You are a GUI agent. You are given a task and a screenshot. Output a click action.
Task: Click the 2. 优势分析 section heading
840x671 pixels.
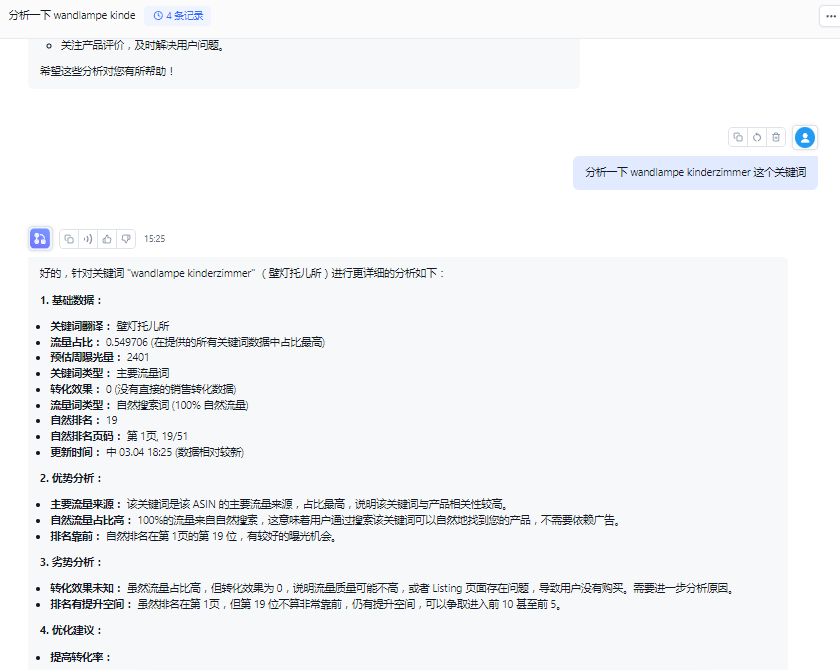click(x=70, y=478)
